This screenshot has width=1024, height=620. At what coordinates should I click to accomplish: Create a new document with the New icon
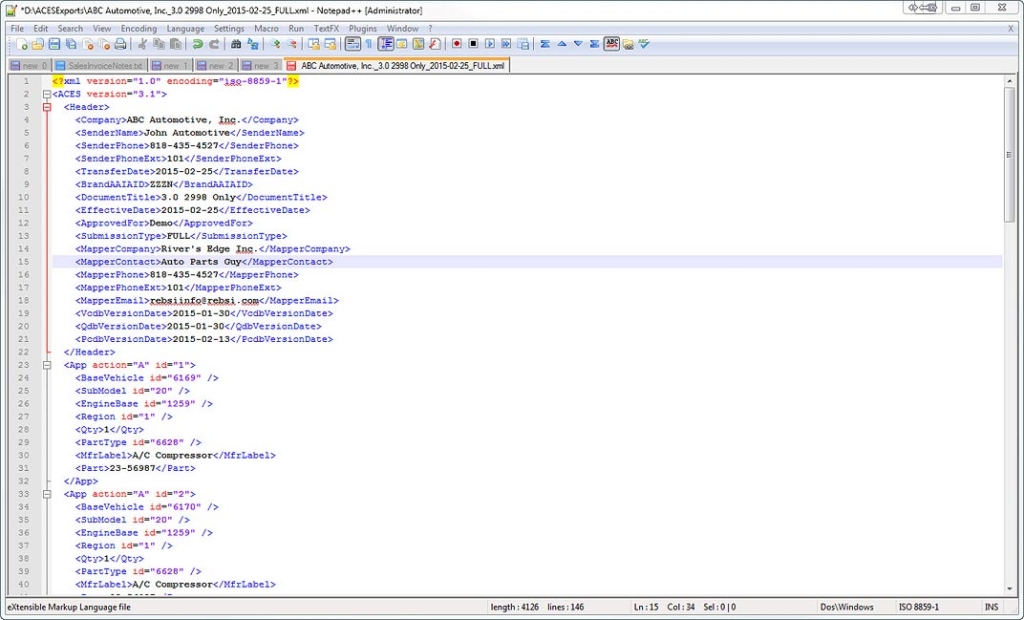tap(22, 44)
